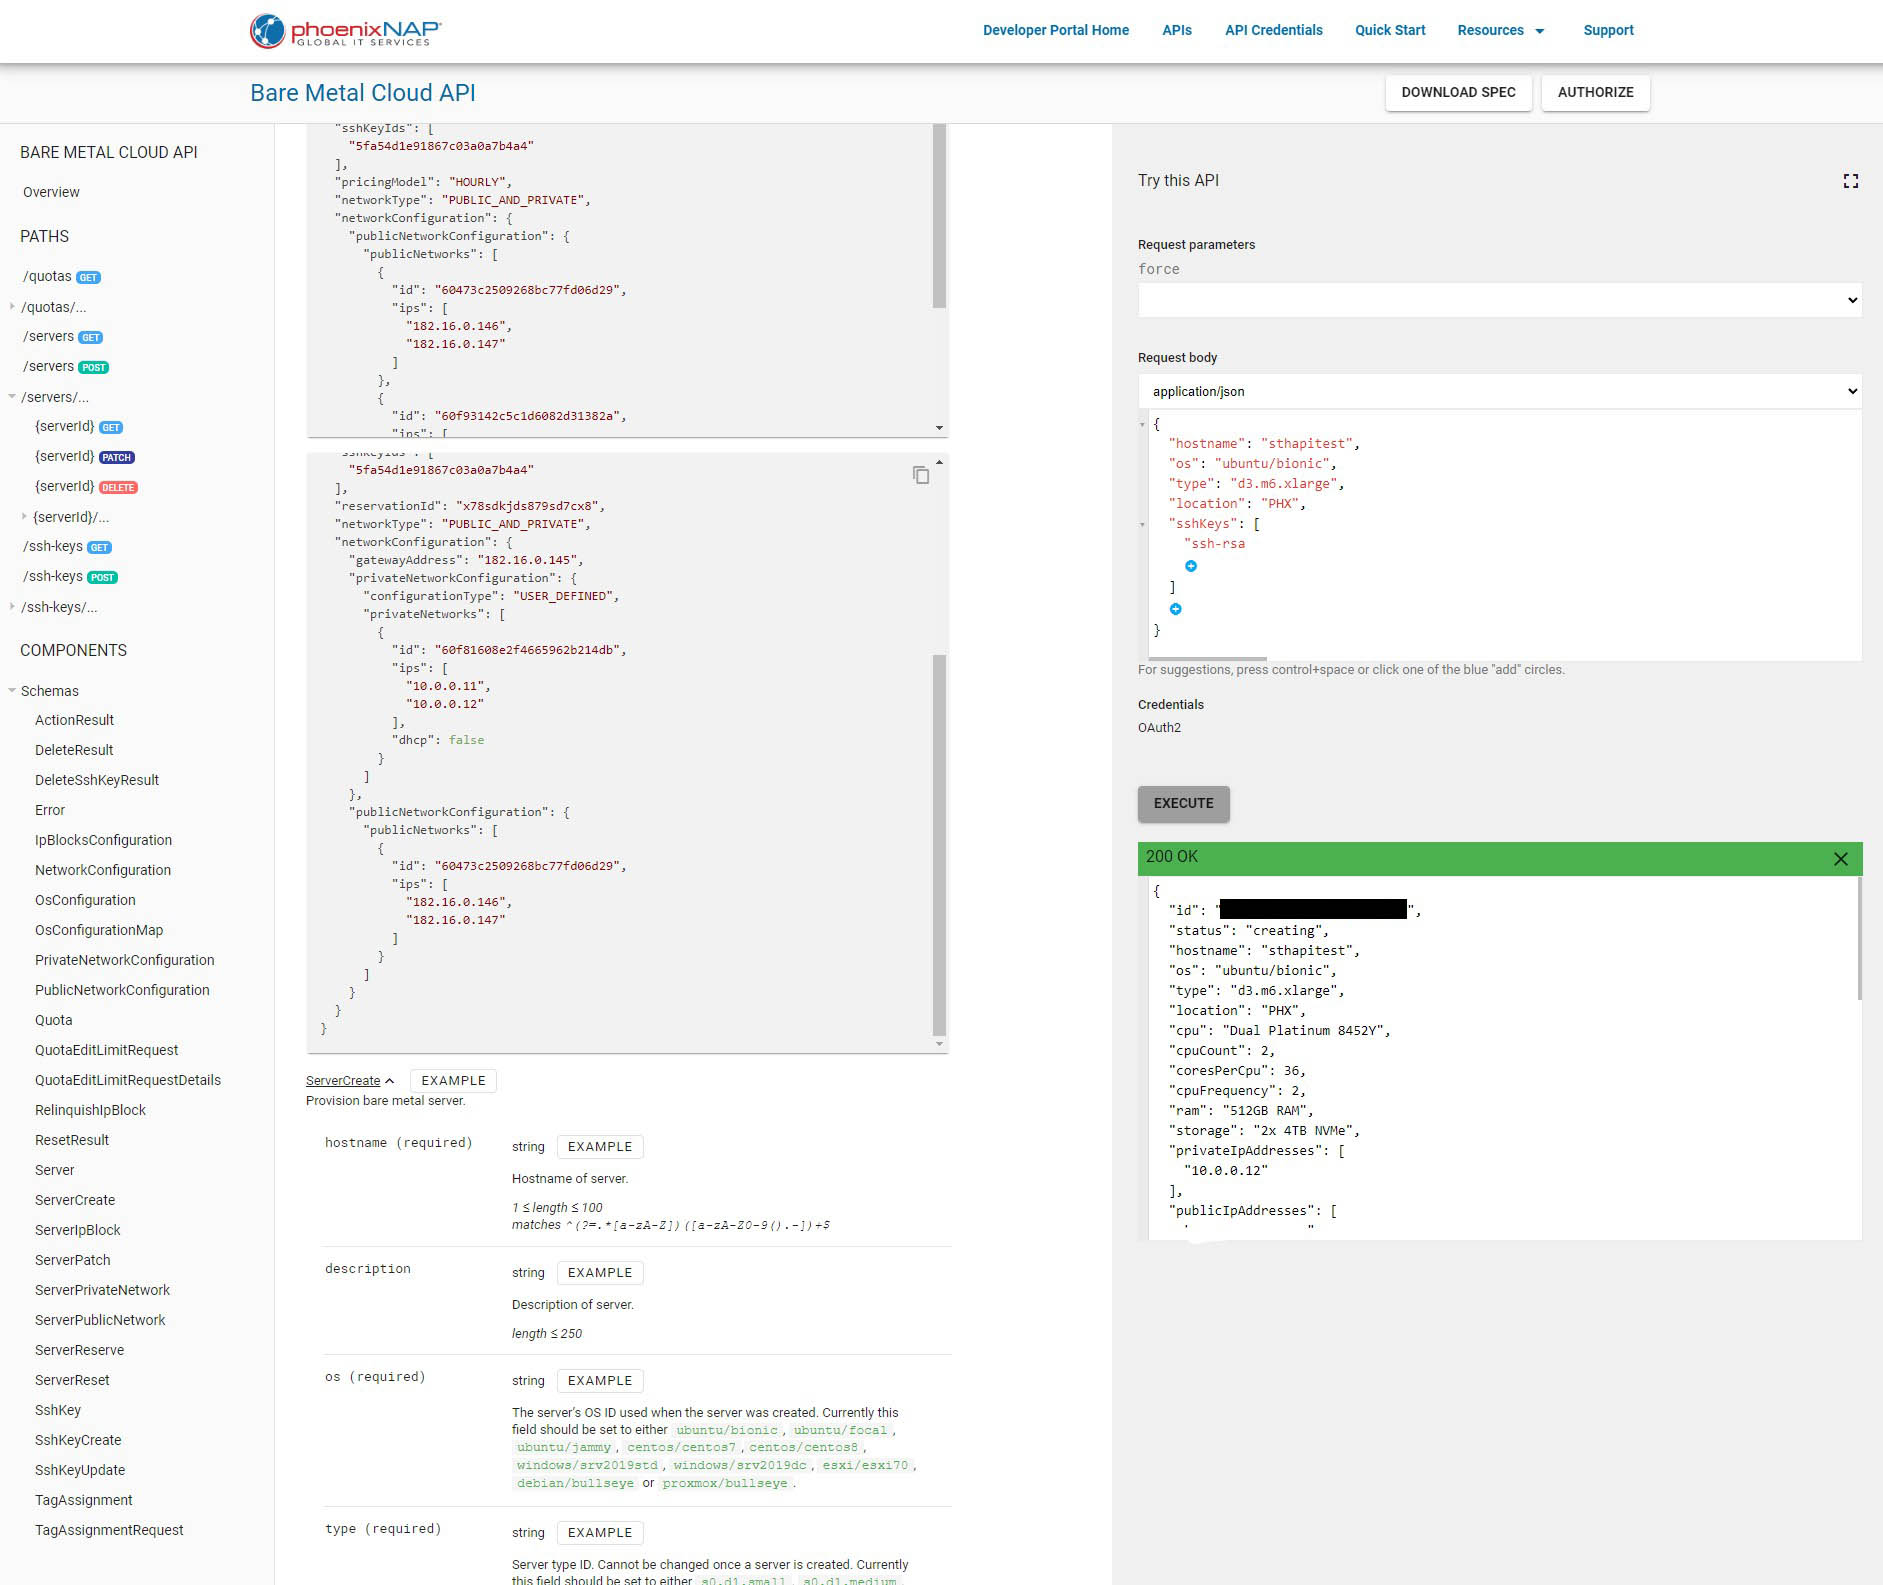Click into the request body JSON editor
The height and width of the screenshot is (1585, 1883).
(x=1505, y=535)
